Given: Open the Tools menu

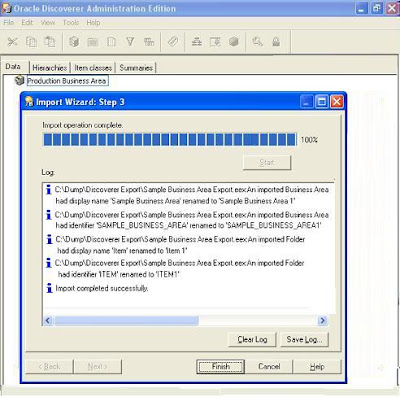Looking at the screenshot, I should tap(71, 23).
